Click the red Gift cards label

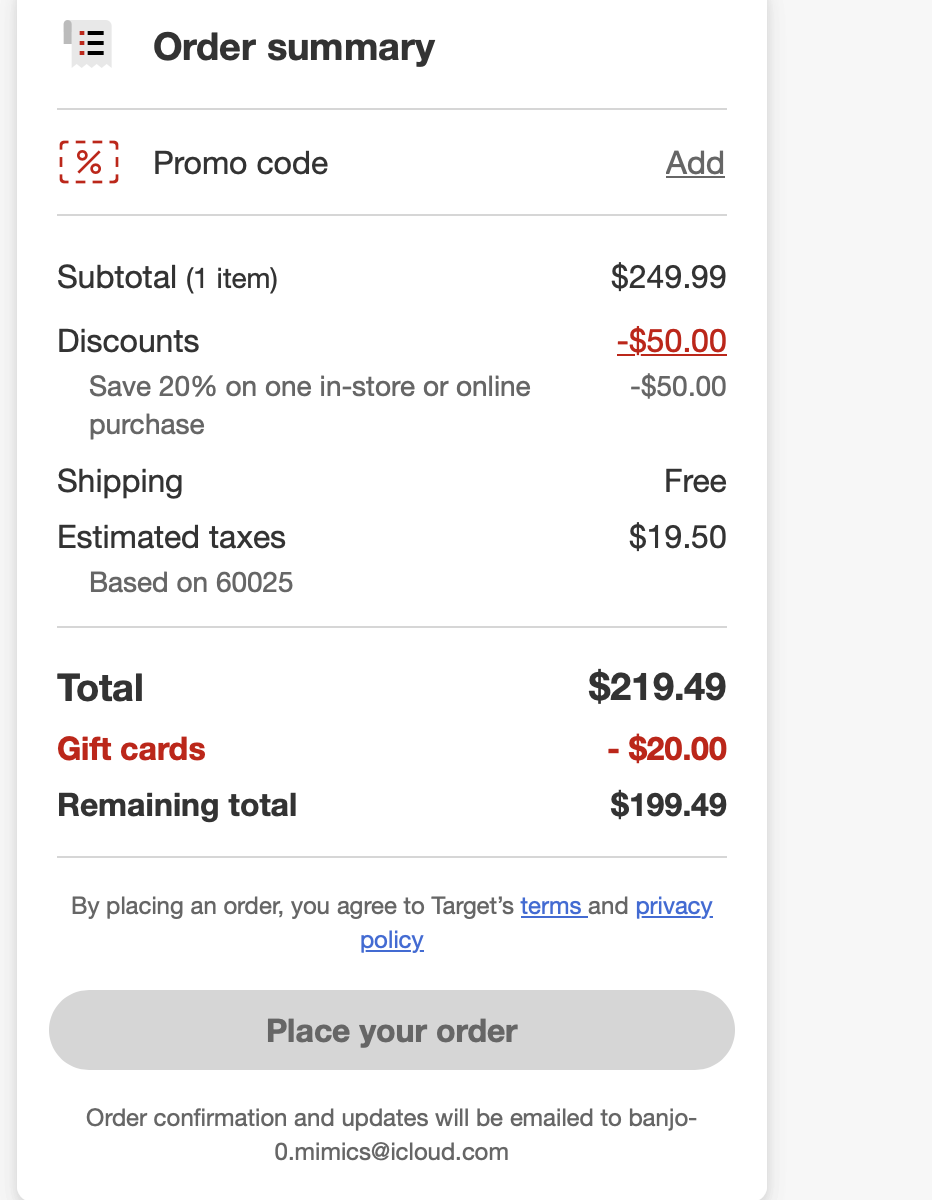131,749
